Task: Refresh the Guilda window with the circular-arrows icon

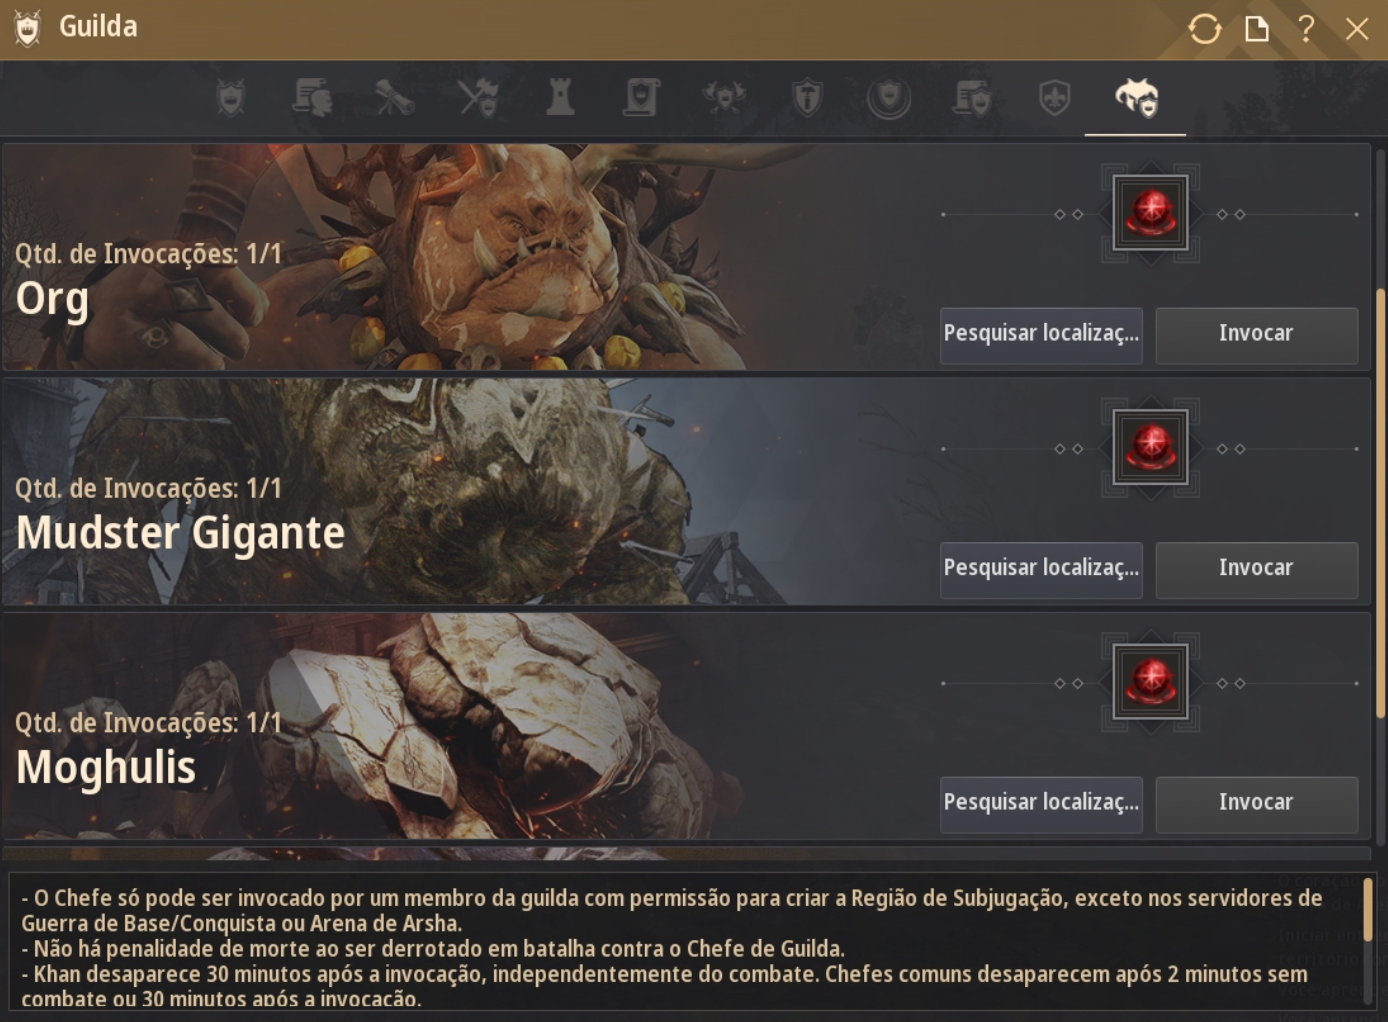Action: [1205, 29]
